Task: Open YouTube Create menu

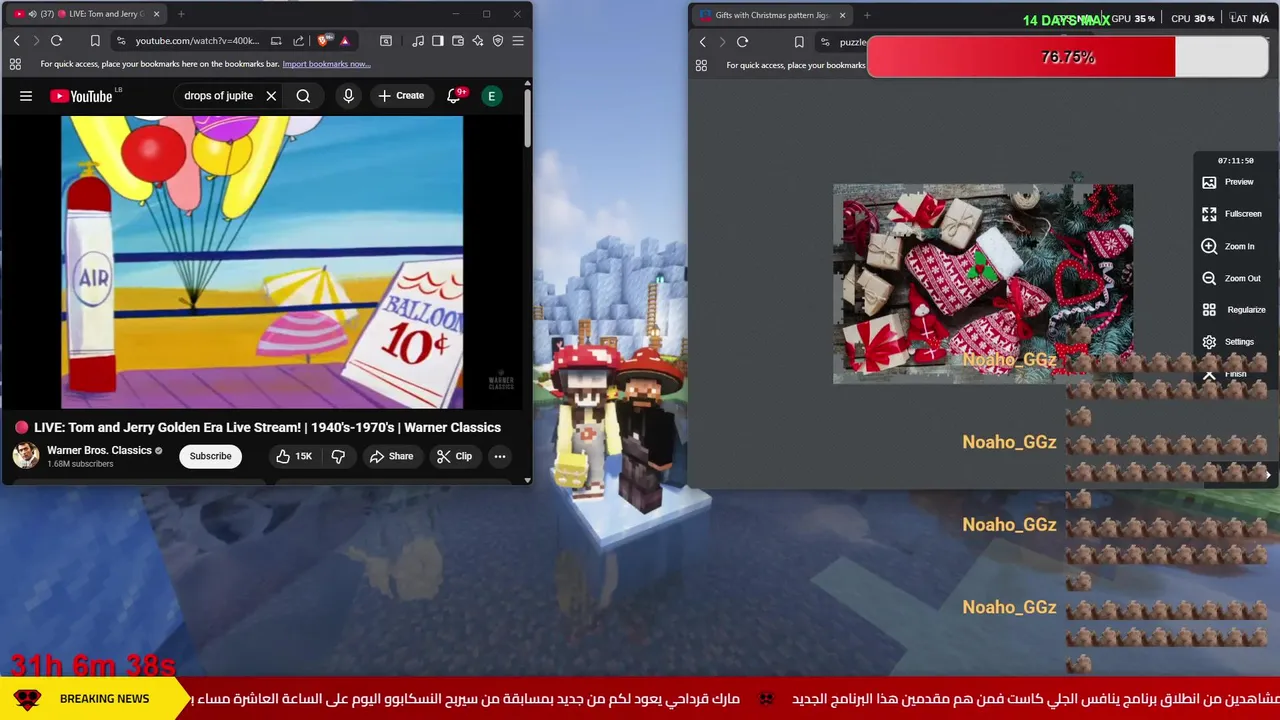Action: coord(401,96)
